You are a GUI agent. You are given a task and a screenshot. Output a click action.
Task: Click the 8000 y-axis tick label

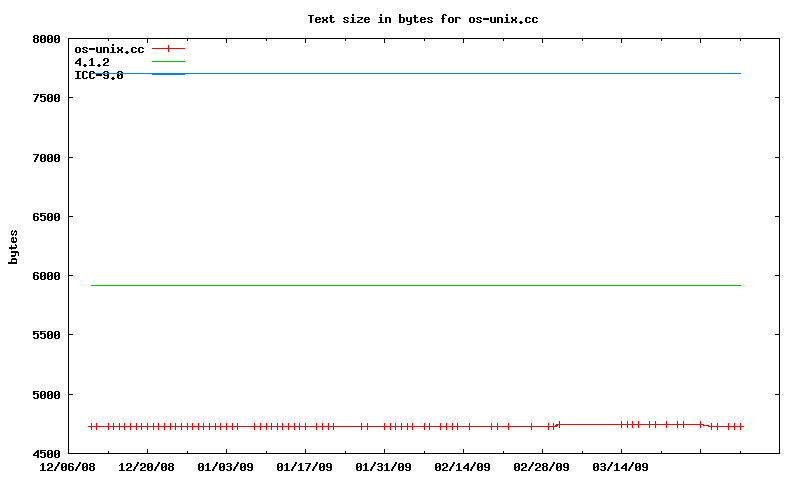tap(46, 39)
